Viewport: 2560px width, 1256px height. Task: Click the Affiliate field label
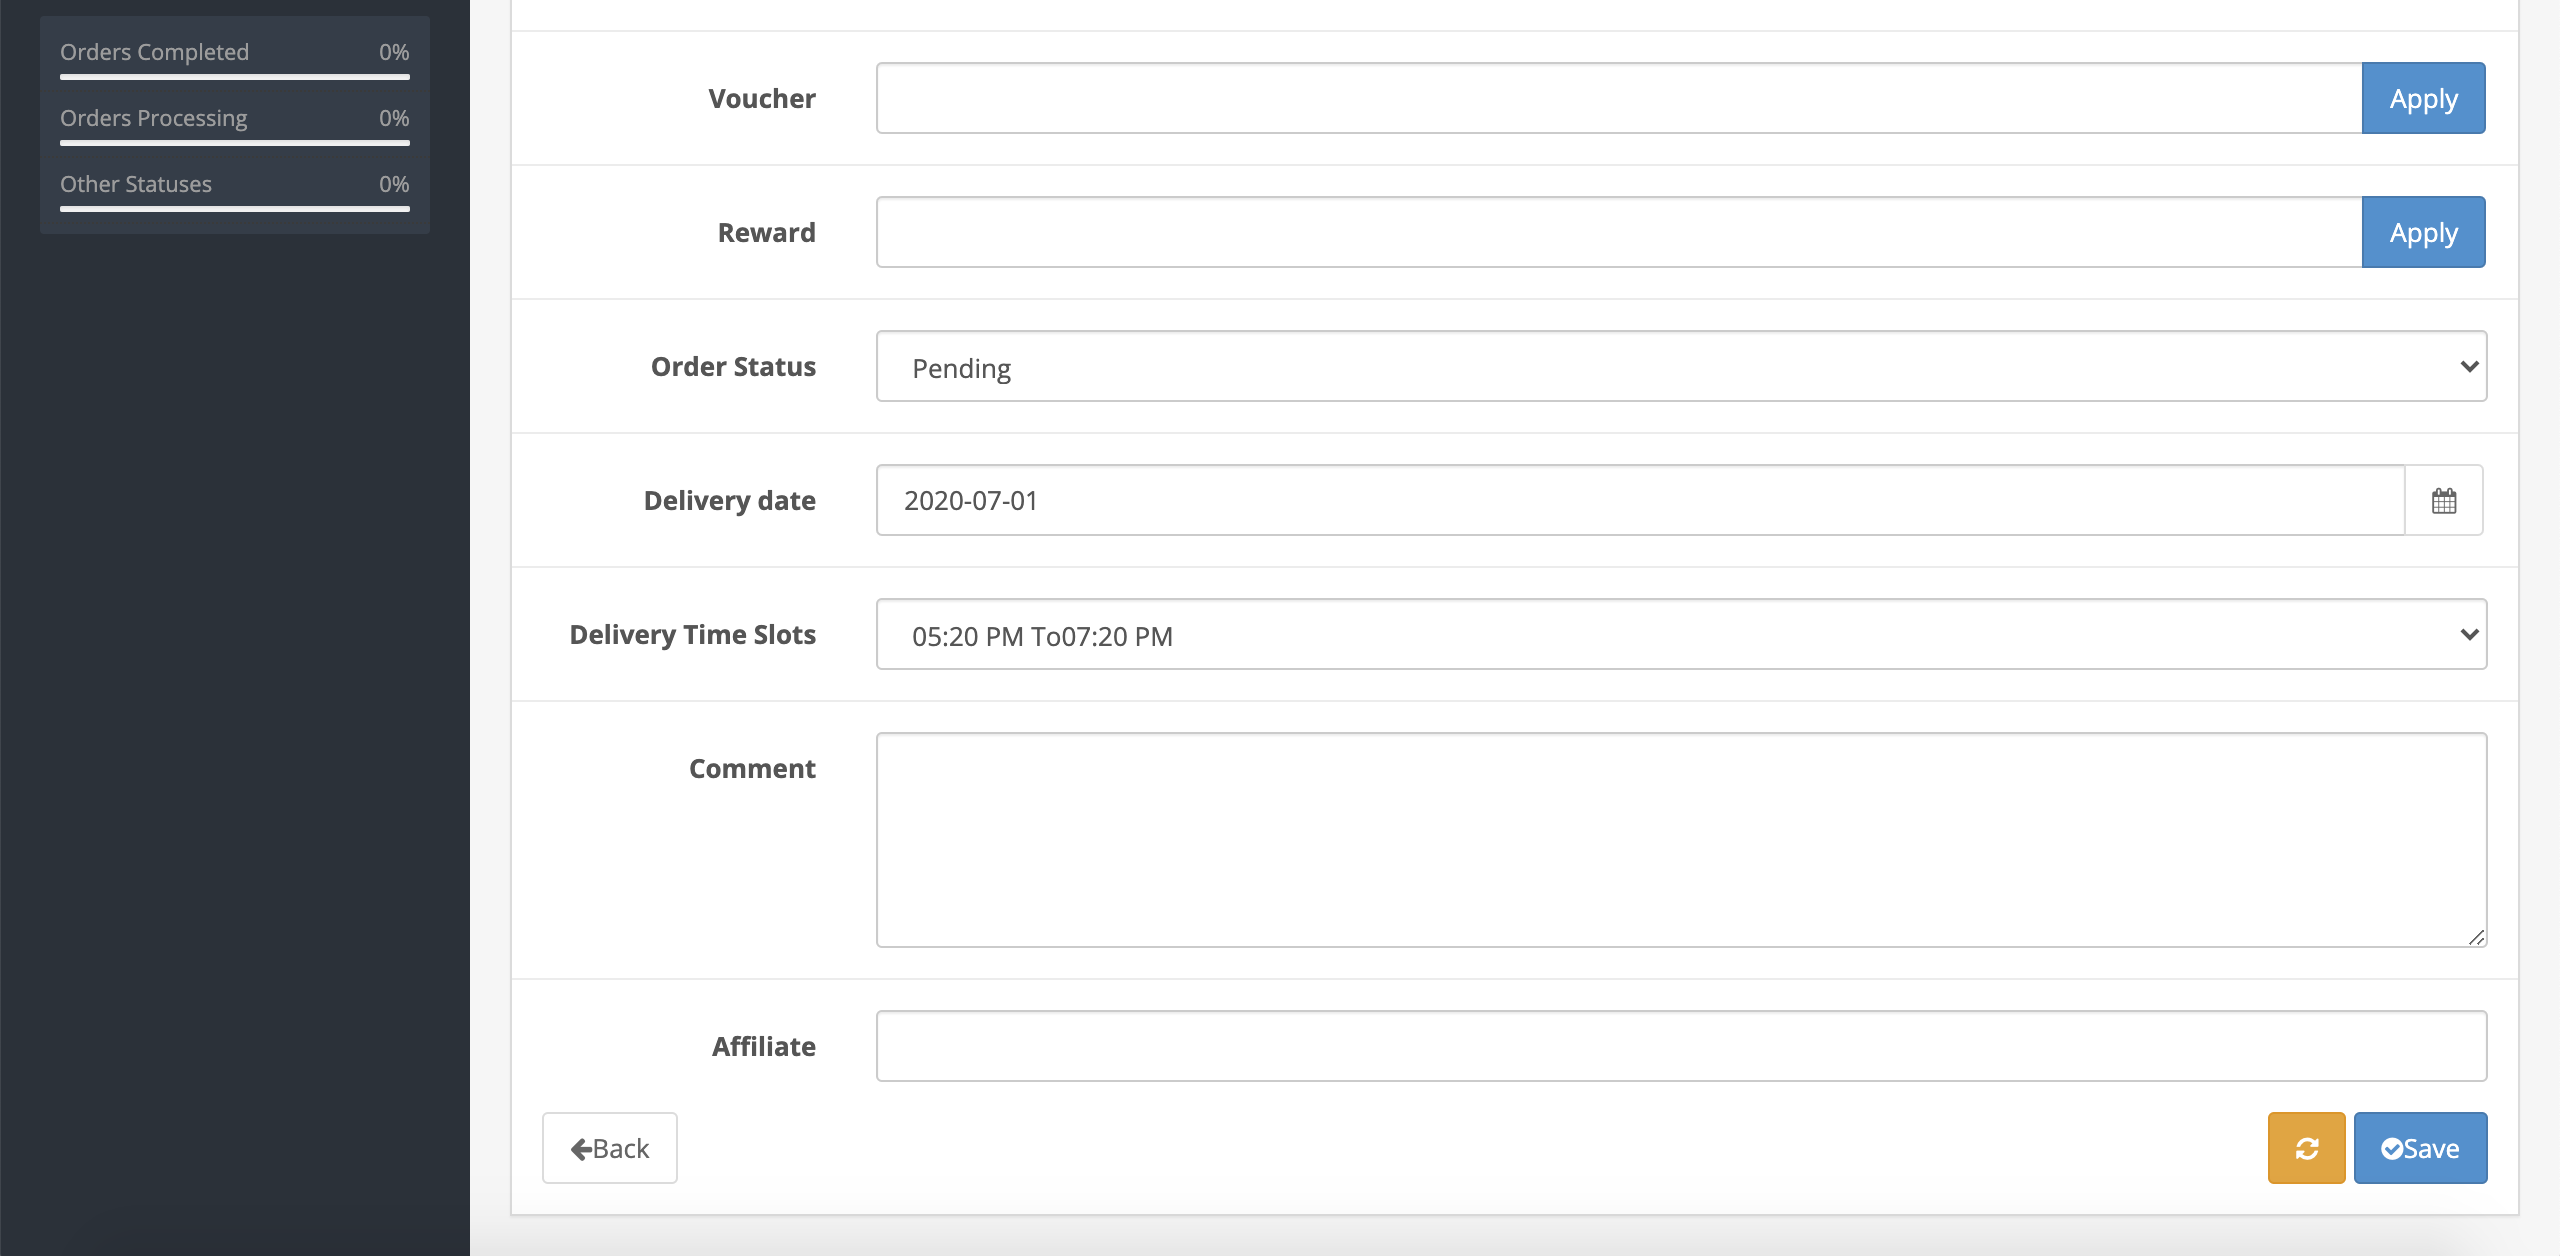[x=764, y=1046]
